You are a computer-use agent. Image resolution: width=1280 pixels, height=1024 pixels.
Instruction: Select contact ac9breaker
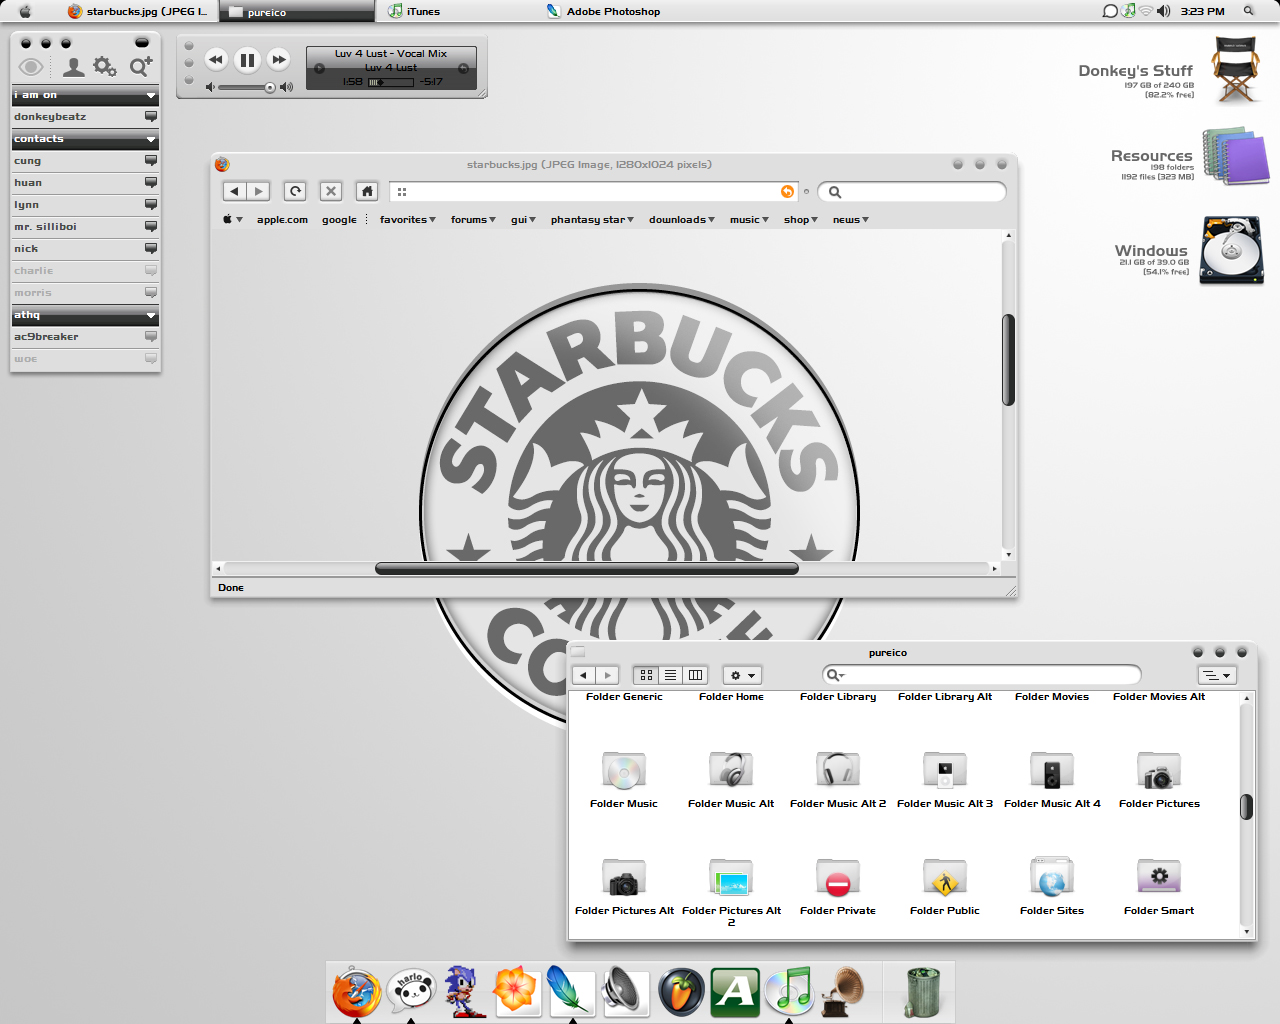point(85,337)
